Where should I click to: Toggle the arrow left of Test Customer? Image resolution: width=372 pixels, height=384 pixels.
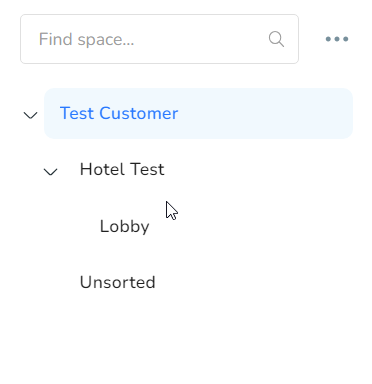[30, 115]
